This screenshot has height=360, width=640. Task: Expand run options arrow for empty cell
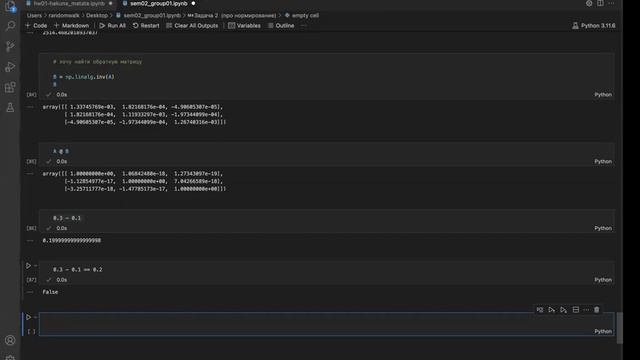pyautogui.click(x=36, y=317)
